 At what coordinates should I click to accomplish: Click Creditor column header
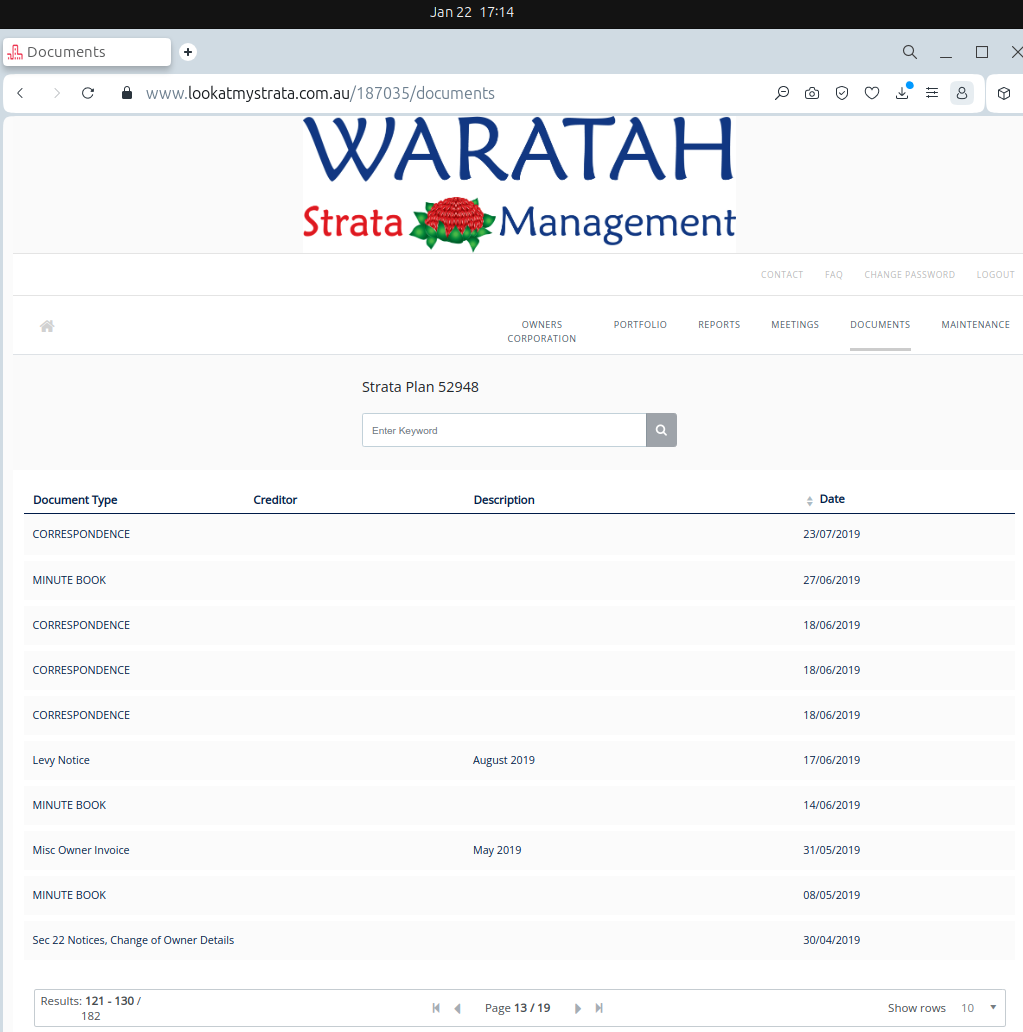pos(275,500)
